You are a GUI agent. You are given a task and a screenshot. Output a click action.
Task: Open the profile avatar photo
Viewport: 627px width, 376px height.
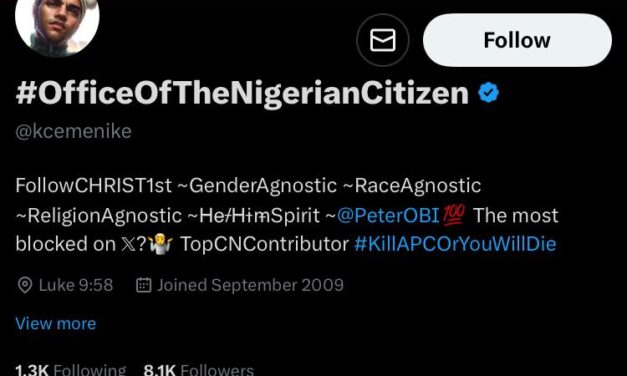(x=57, y=24)
